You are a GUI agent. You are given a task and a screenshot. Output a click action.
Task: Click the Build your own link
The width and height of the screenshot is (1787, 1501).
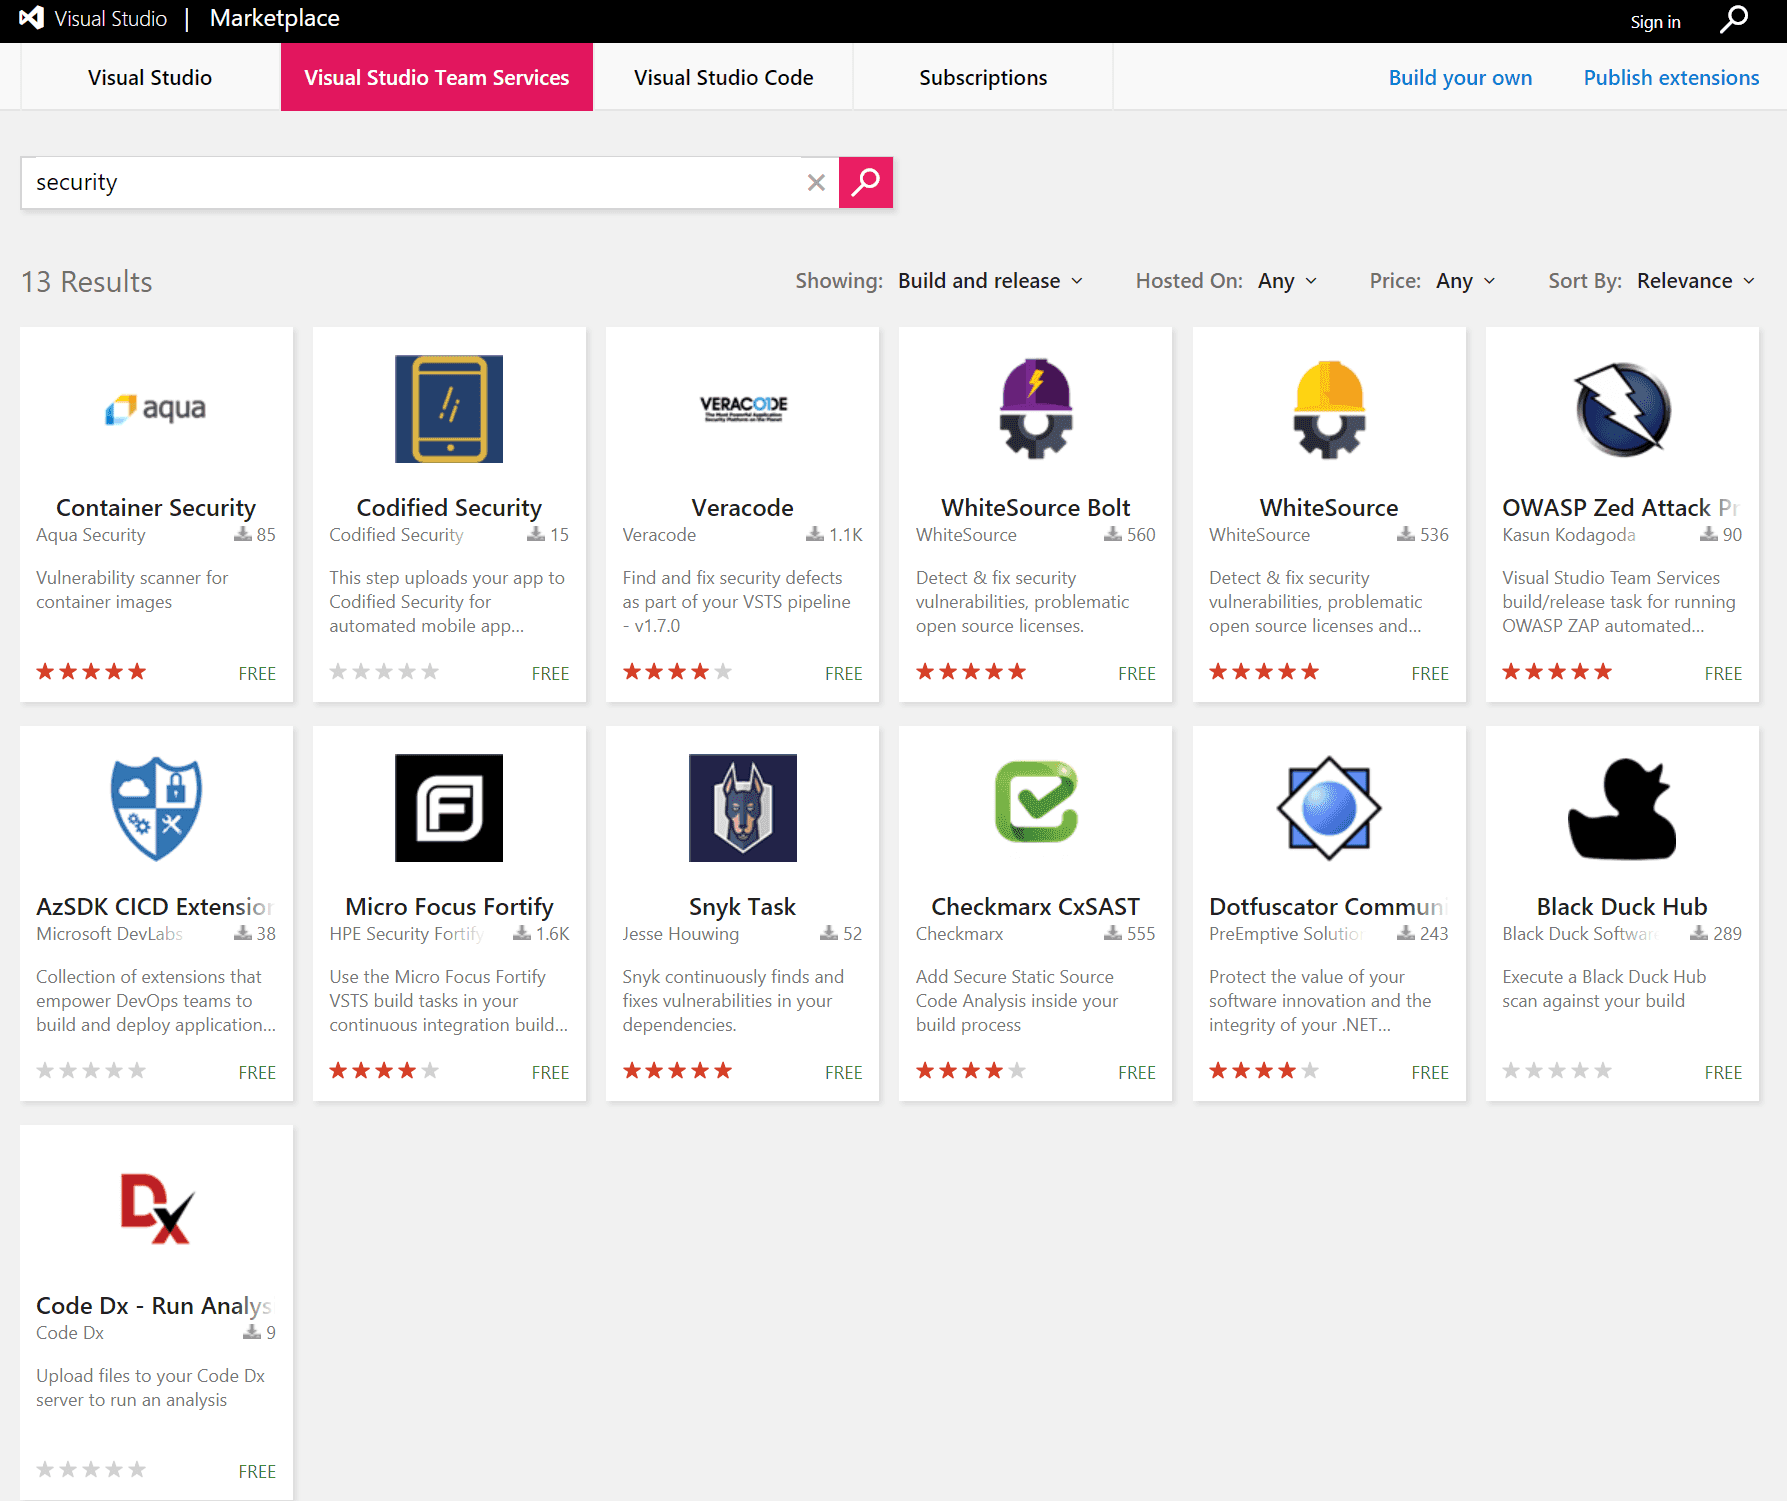pyautogui.click(x=1460, y=77)
